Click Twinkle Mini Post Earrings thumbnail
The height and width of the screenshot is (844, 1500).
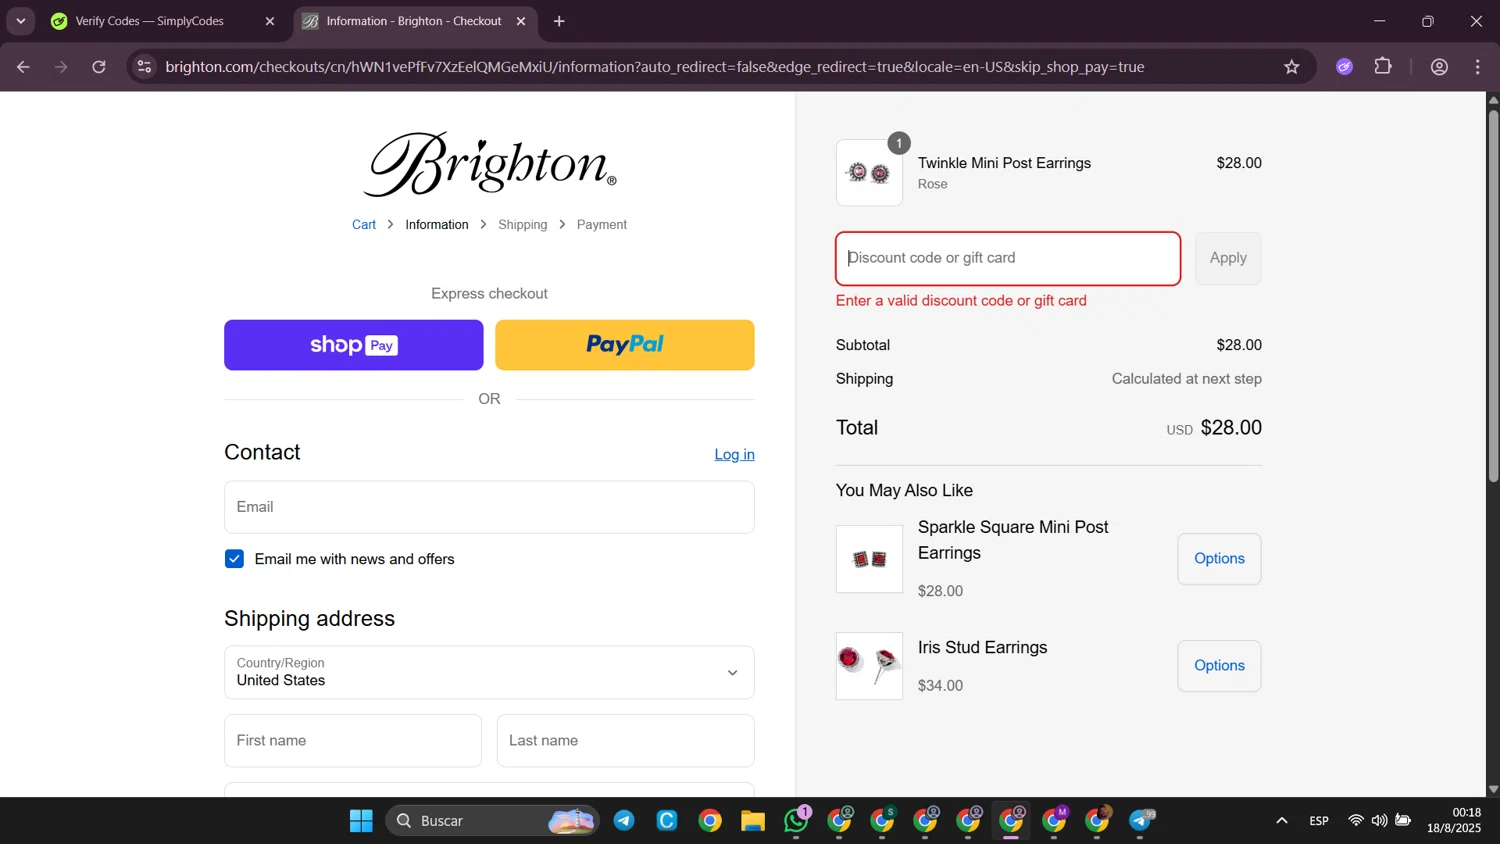coord(869,173)
